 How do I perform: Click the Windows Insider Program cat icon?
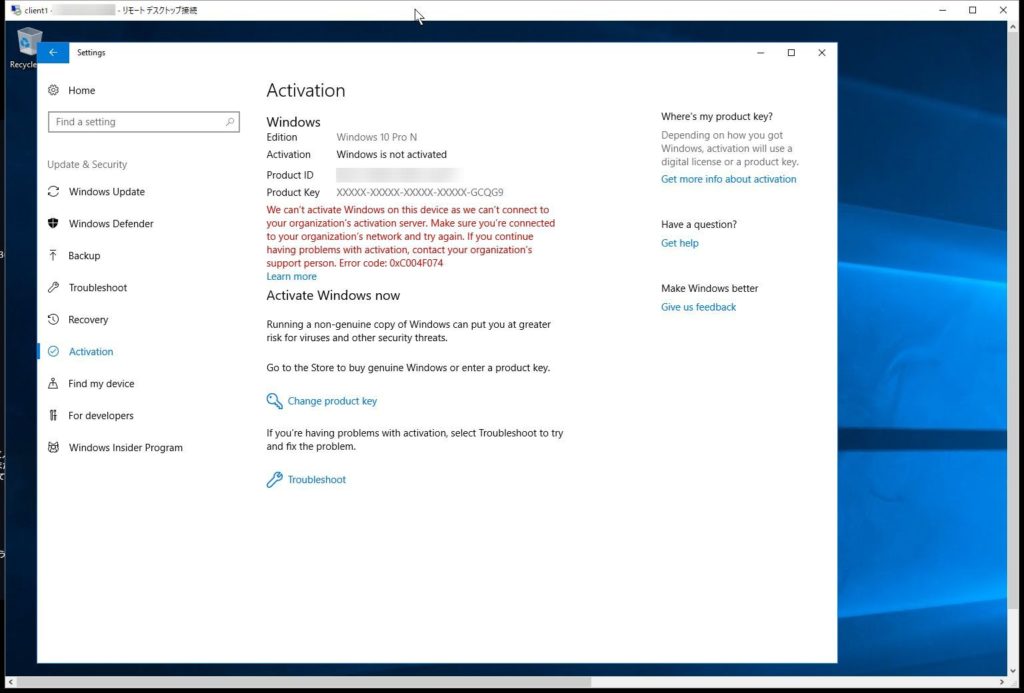pyautogui.click(x=54, y=447)
